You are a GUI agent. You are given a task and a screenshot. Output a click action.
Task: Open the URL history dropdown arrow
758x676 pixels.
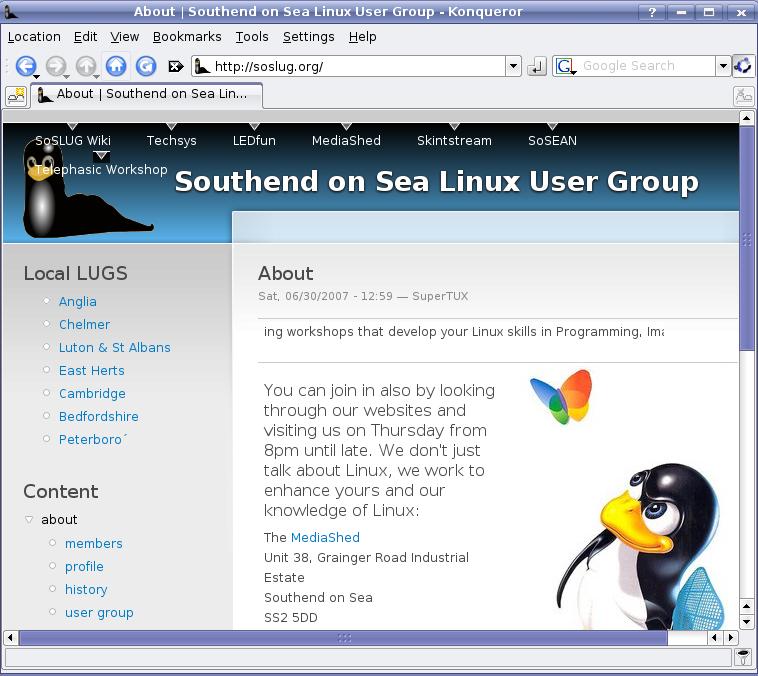point(513,66)
